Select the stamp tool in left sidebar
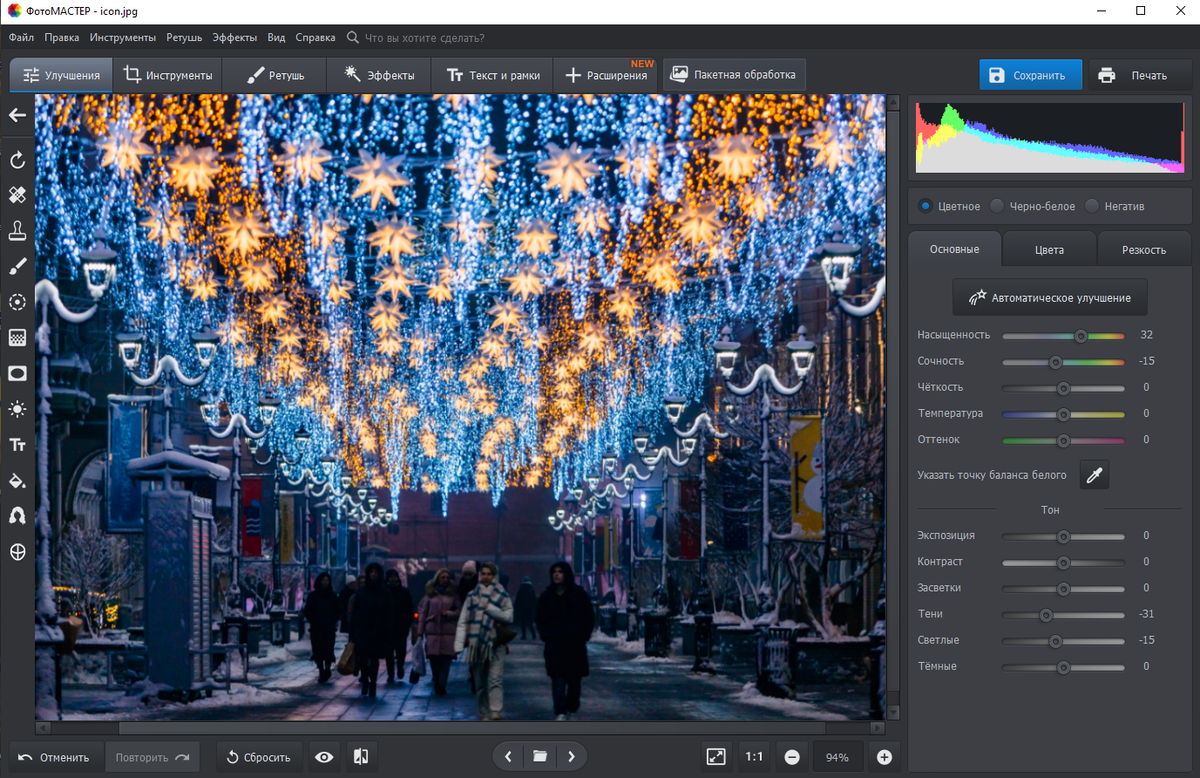1200x778 pixels. pyautogui.click(x=17, y=231)
